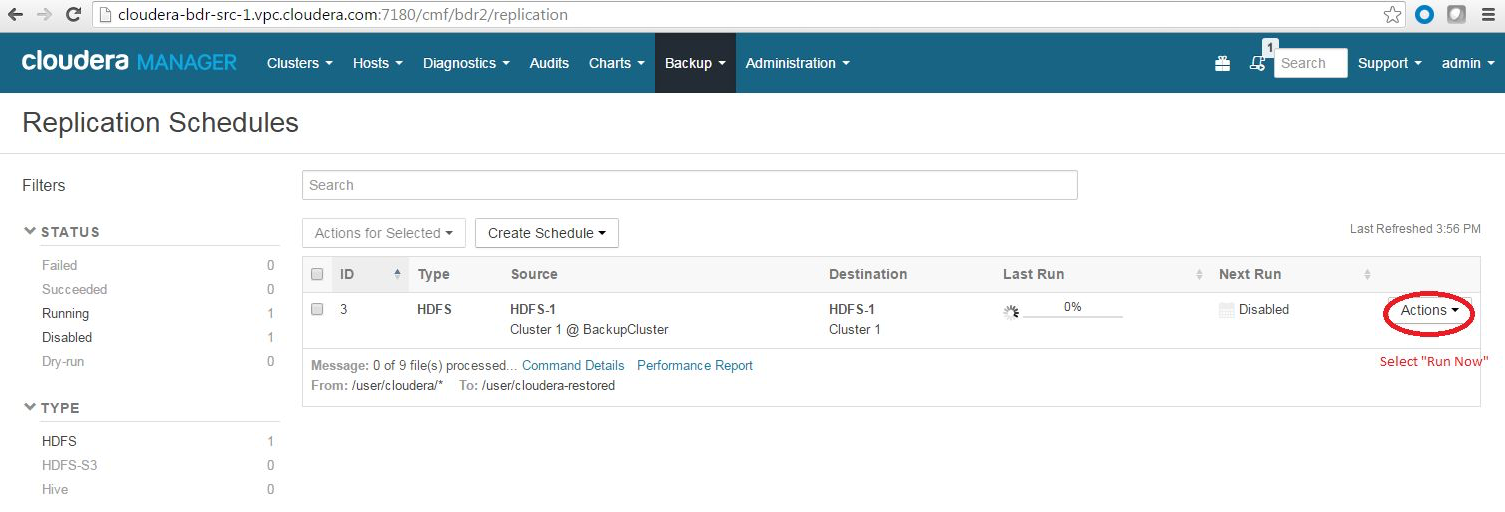The width and height of the screenshot is (1505, 512).
Task: Open the Diagnostics menu
Action: 466,63
